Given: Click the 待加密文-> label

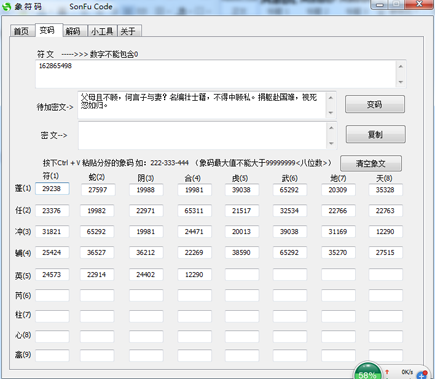Looking at the screenshot, I should (x=55, y=107).
